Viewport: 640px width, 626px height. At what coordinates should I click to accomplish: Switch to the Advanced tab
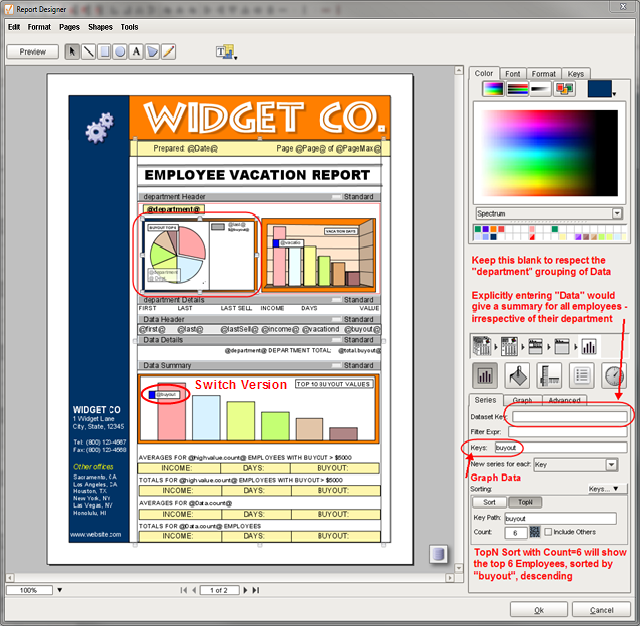coord(564,400)
